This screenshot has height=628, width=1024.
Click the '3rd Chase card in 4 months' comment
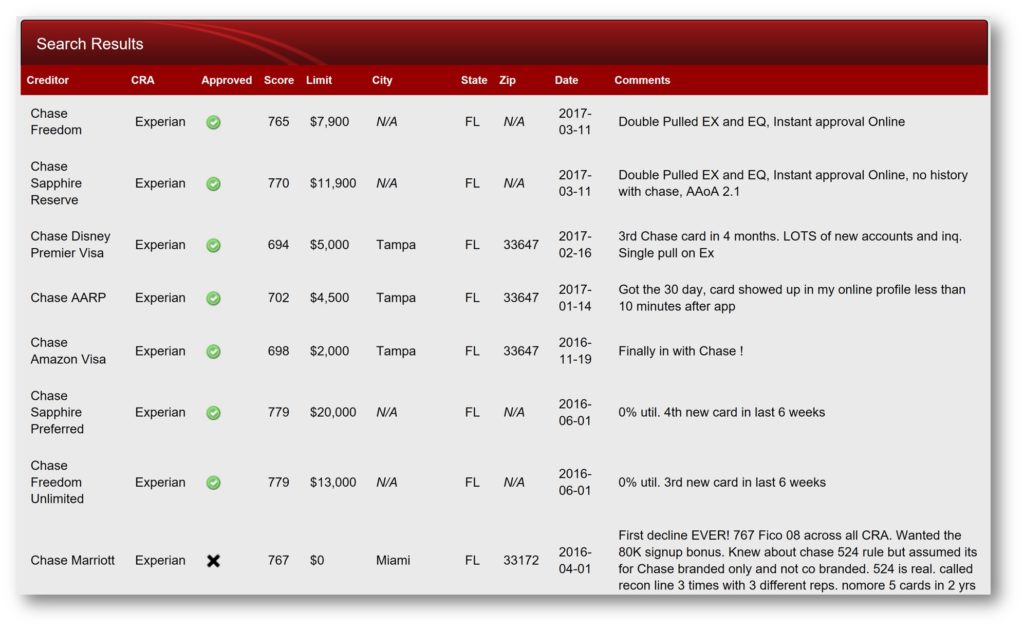tap(790, 245)
